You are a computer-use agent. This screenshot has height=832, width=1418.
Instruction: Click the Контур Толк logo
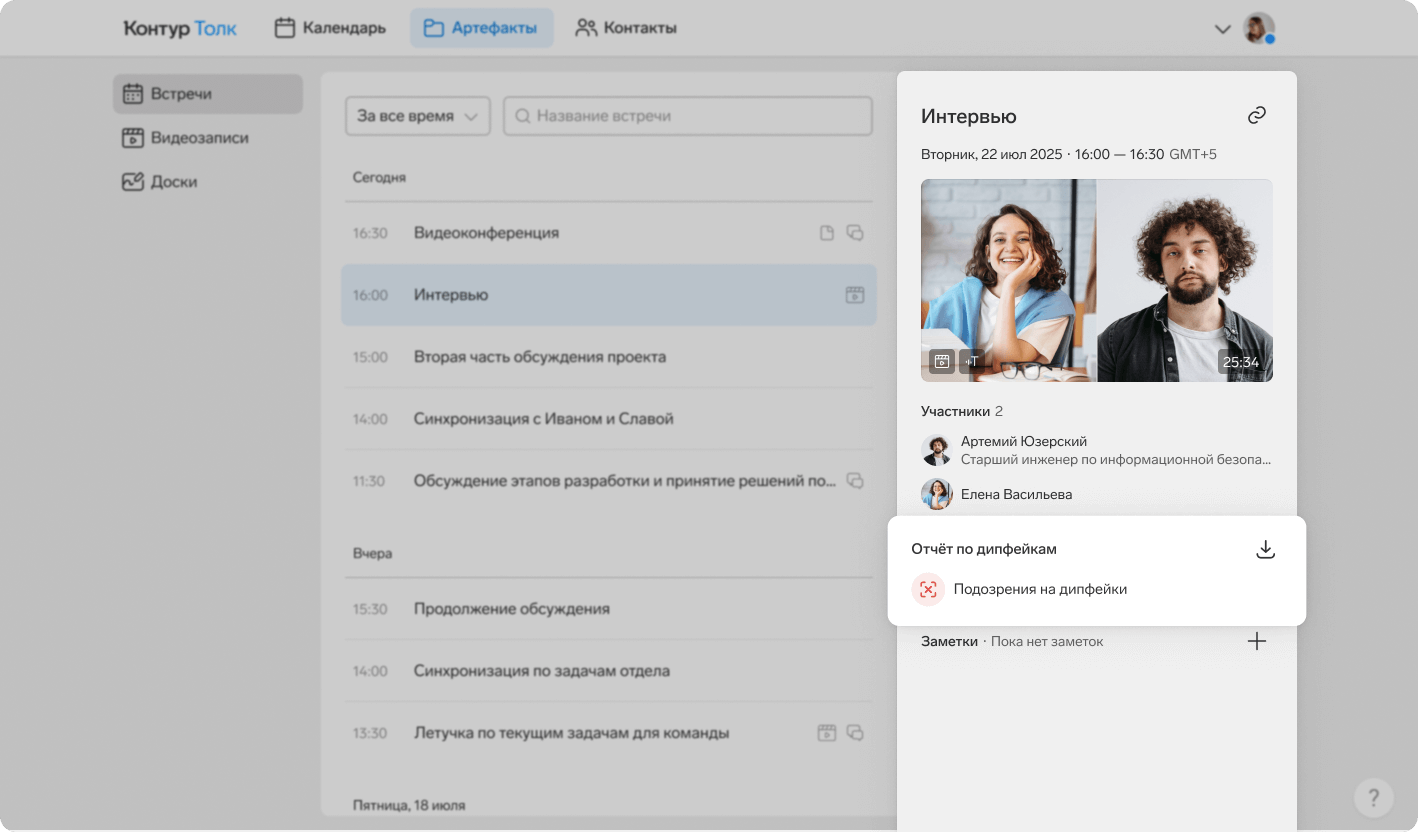(180, 28)
